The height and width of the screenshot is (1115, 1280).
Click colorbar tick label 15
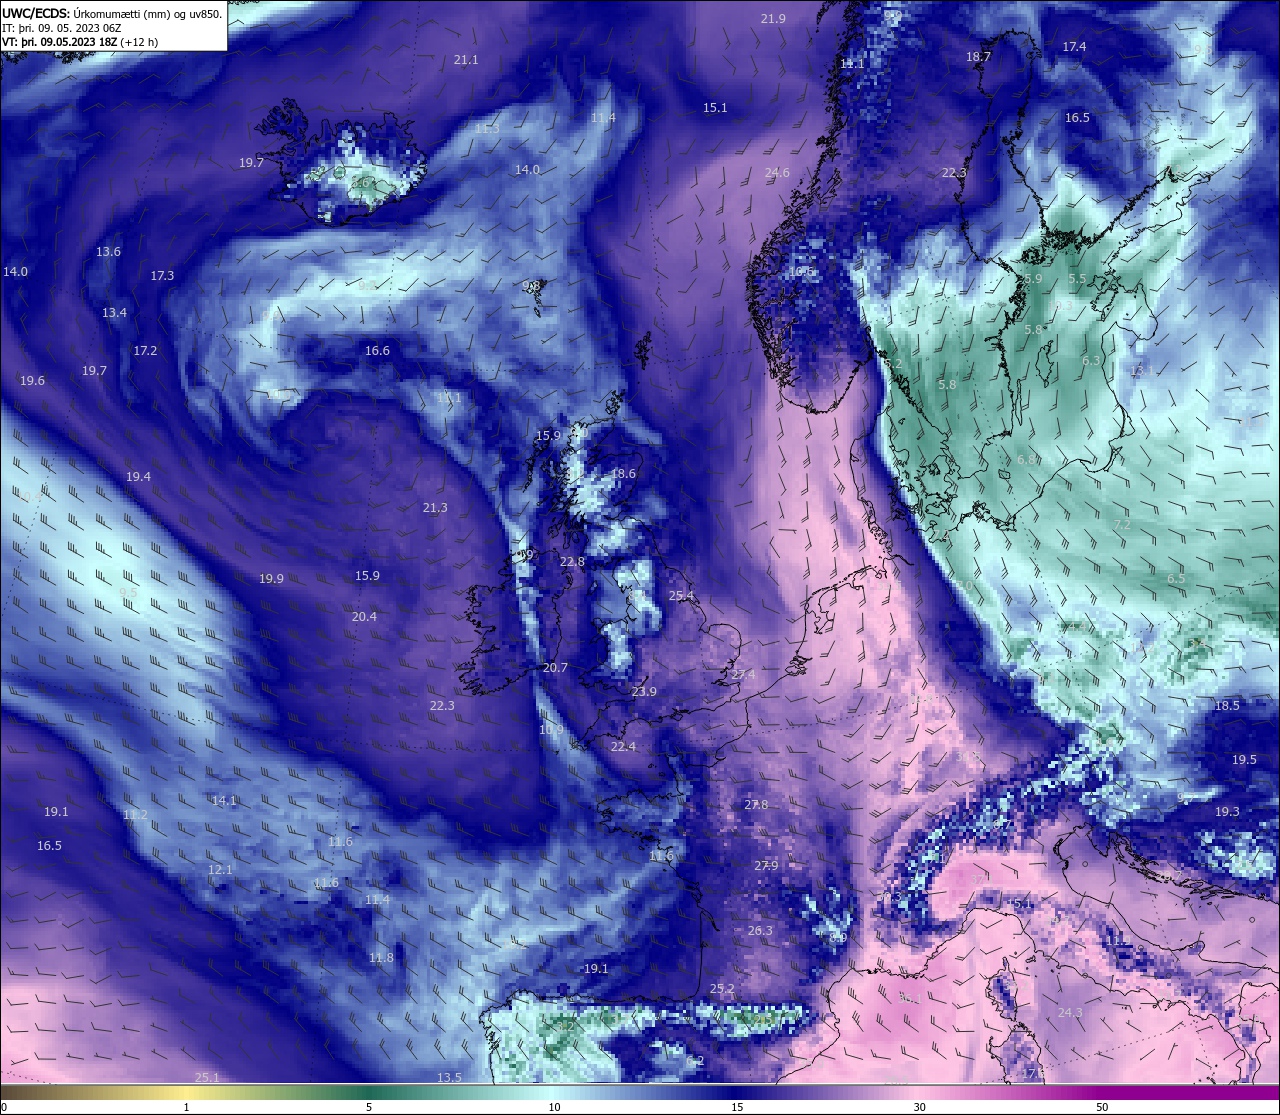point(737,1107)
